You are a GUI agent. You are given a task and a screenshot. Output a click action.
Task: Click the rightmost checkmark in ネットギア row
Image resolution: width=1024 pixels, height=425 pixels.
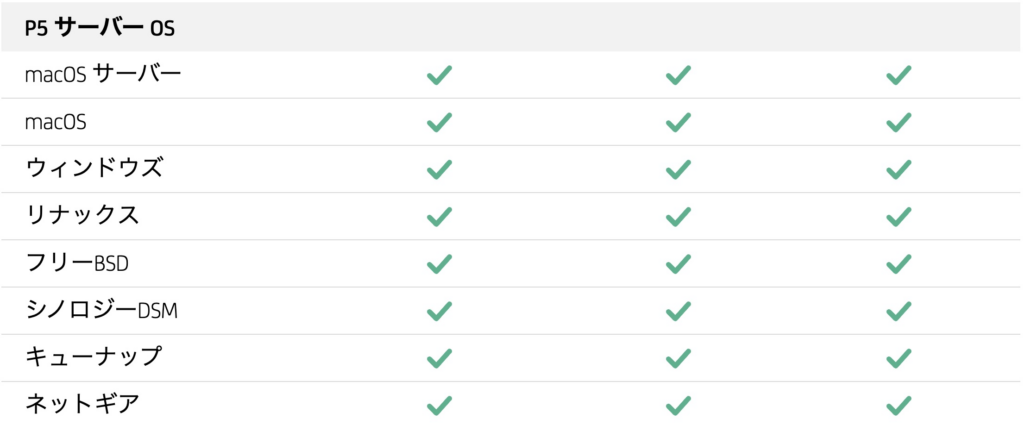[899, 405]
